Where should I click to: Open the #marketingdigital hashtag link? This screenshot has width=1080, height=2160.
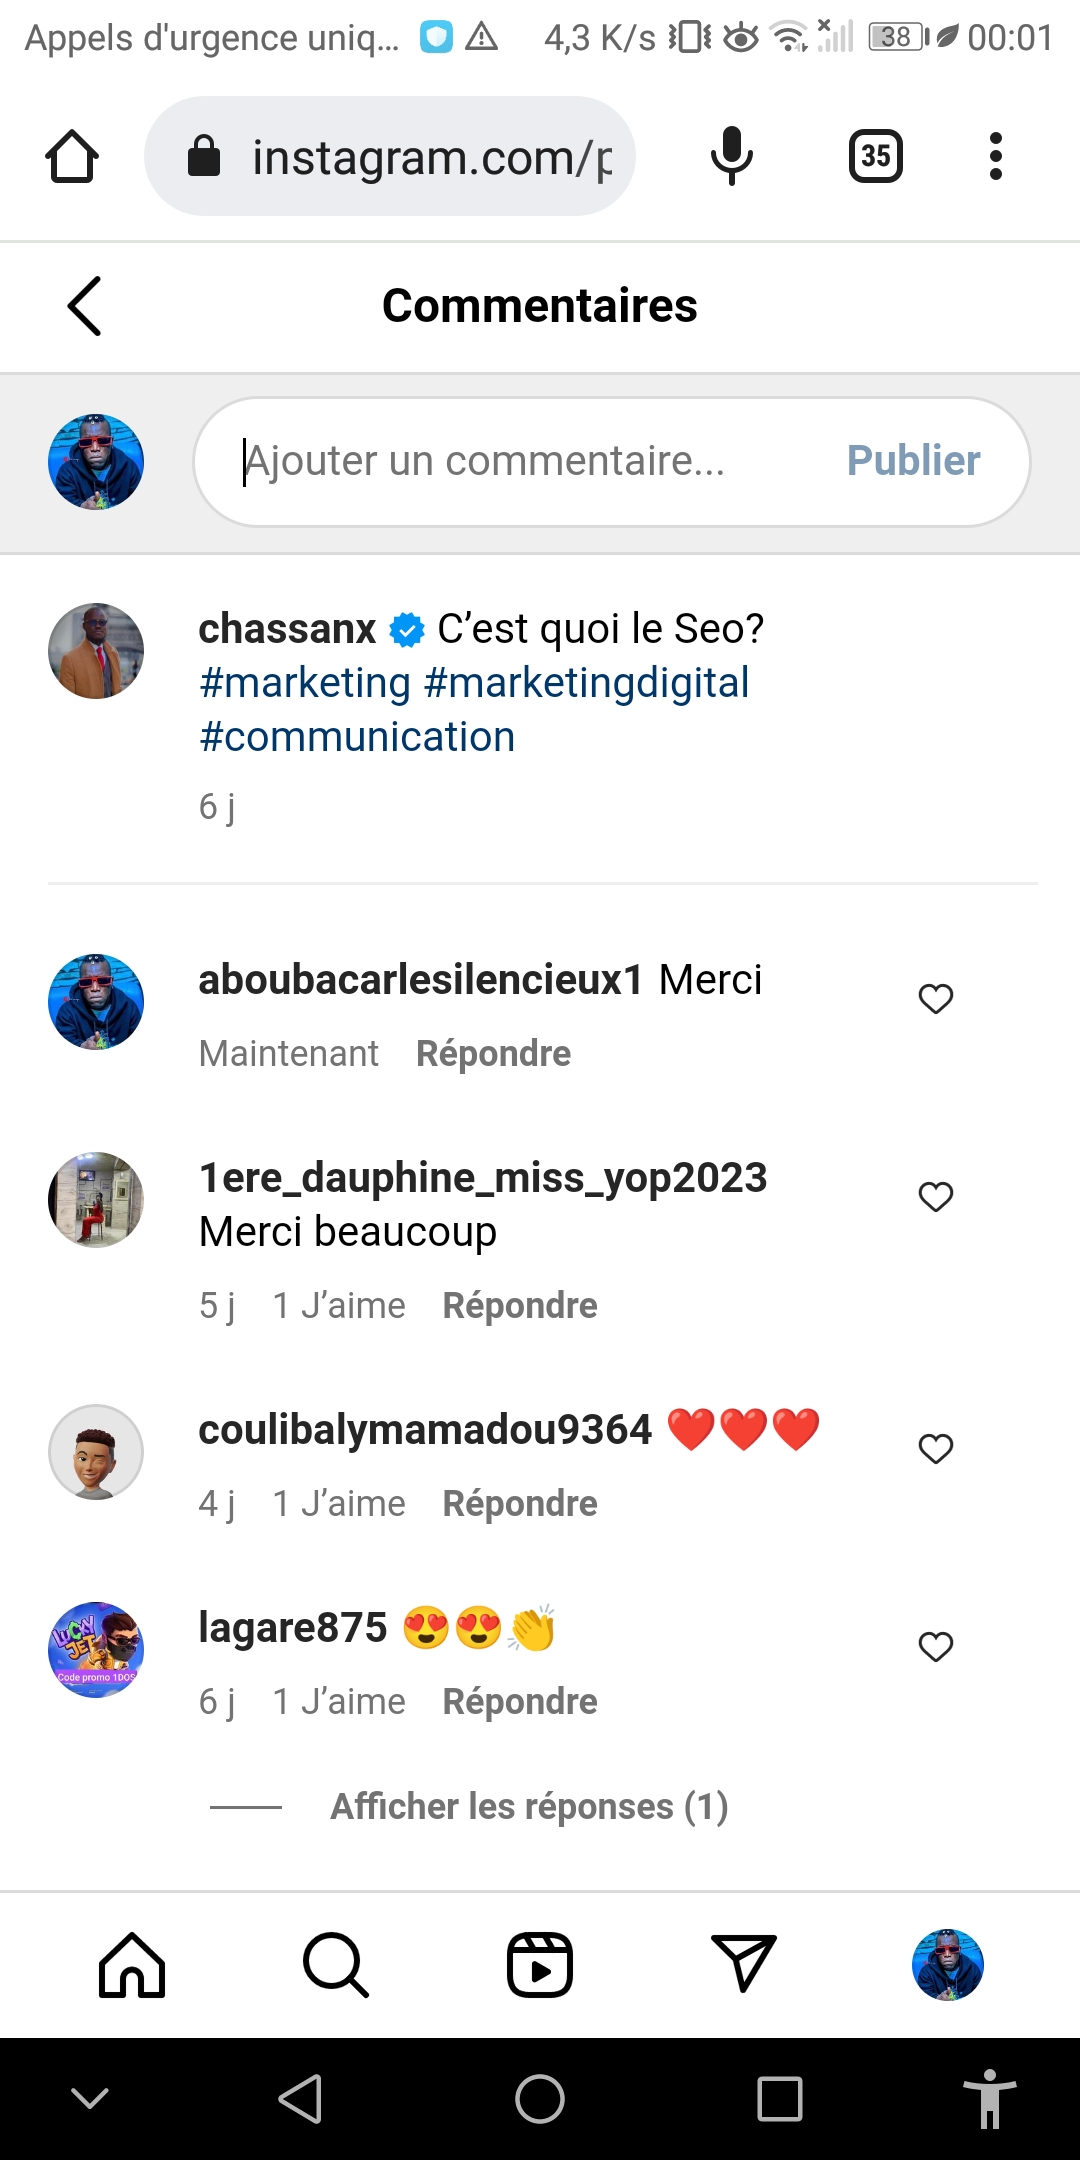coord(587,683)
